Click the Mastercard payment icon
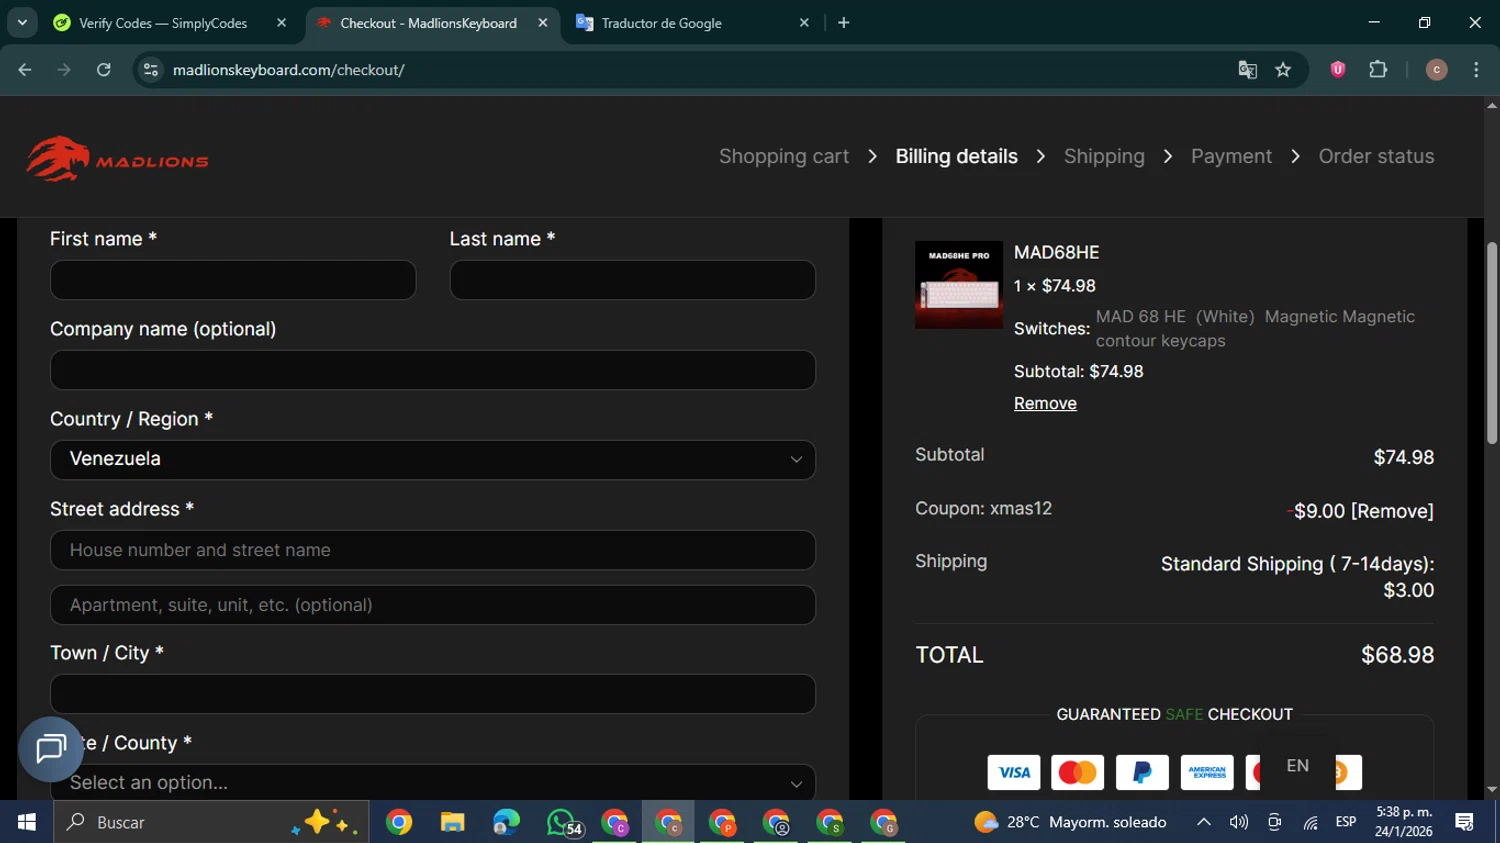1500x843 pixels. pyautogui.click(x=1078, y=772)
